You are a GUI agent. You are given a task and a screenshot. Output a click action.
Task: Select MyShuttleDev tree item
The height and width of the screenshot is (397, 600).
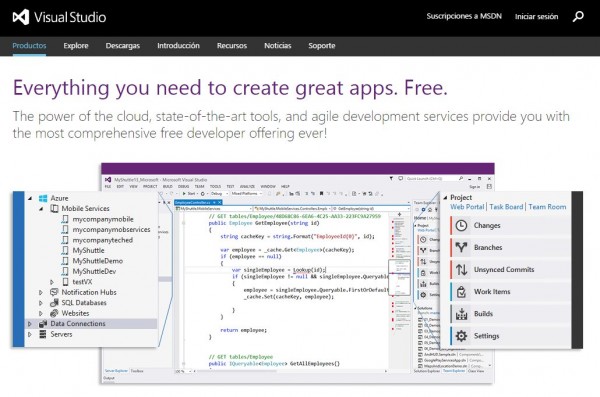click(x=94, y=271)
